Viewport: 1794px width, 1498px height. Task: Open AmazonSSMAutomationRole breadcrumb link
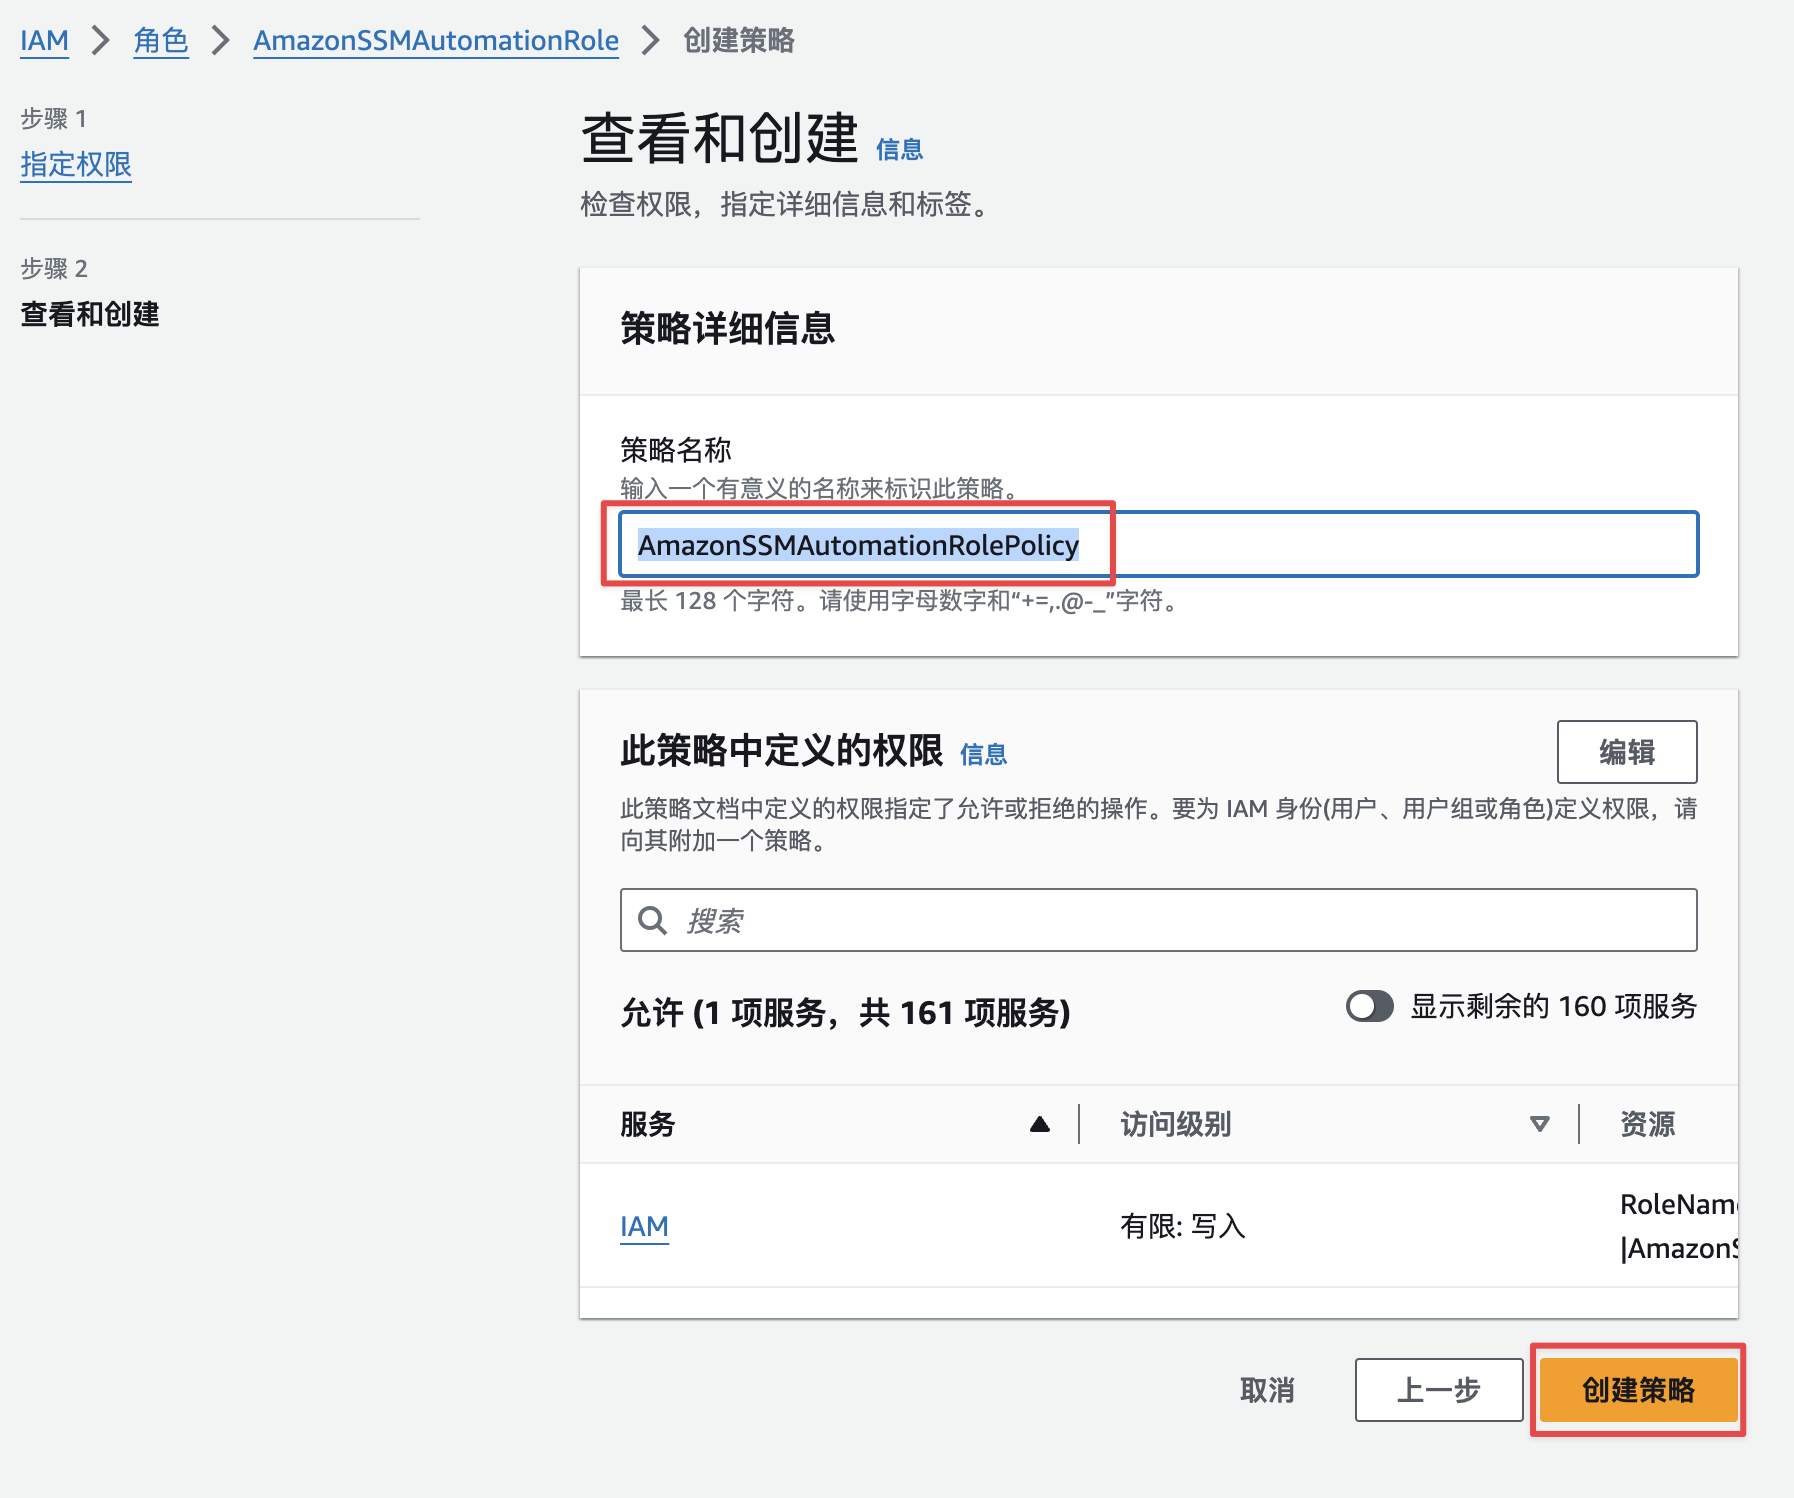(x=436, y=41)
